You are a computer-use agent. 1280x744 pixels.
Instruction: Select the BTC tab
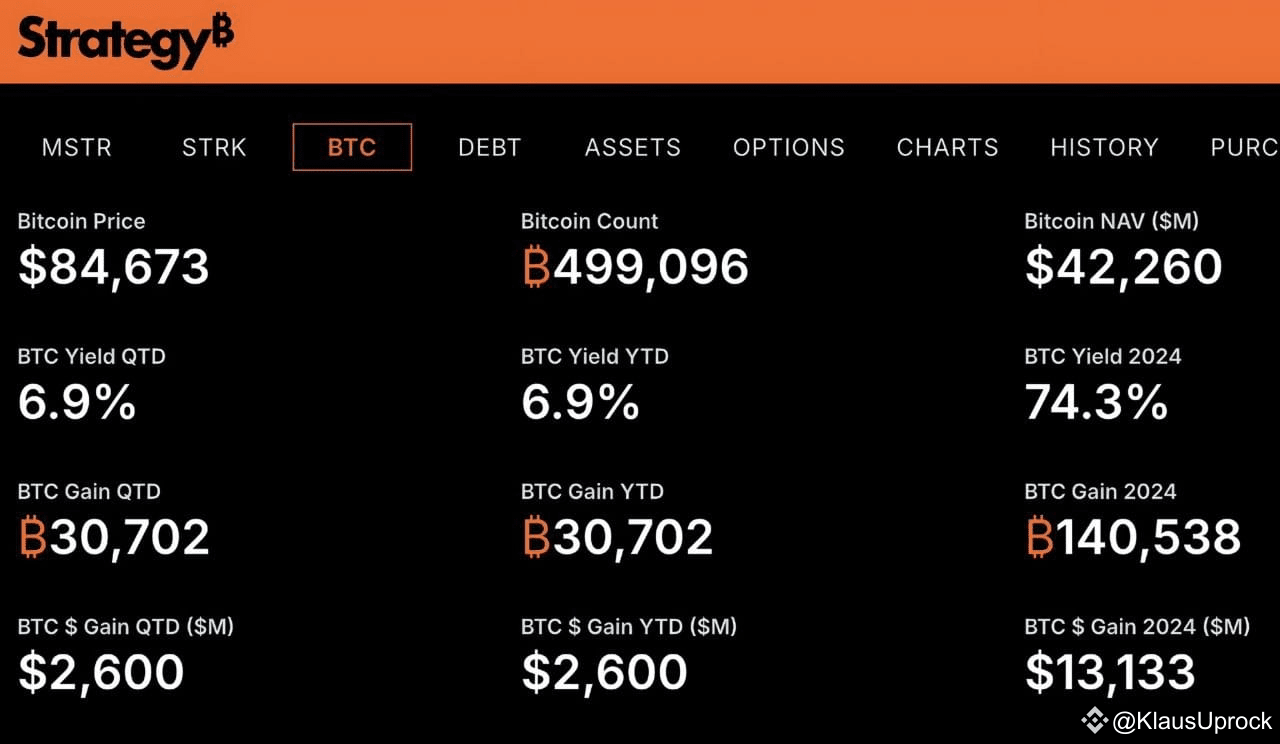coord(352,147)
